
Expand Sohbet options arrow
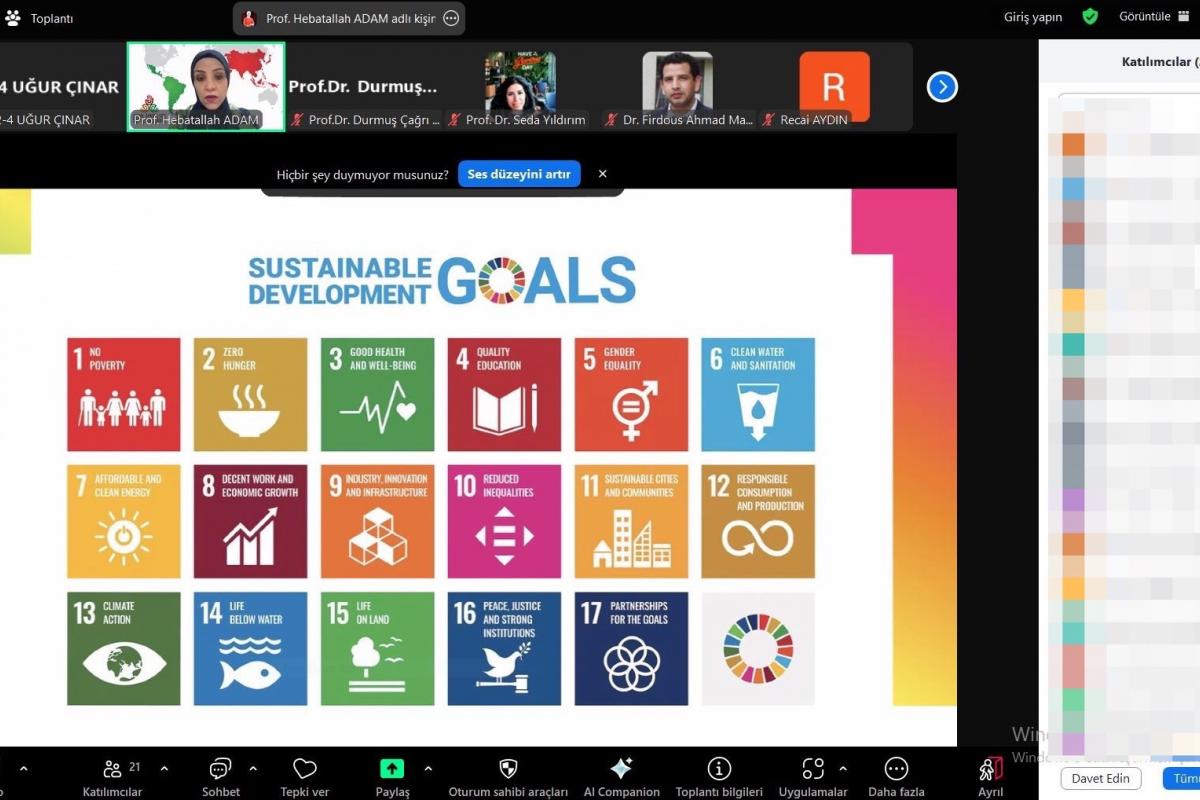click(253, 769)
